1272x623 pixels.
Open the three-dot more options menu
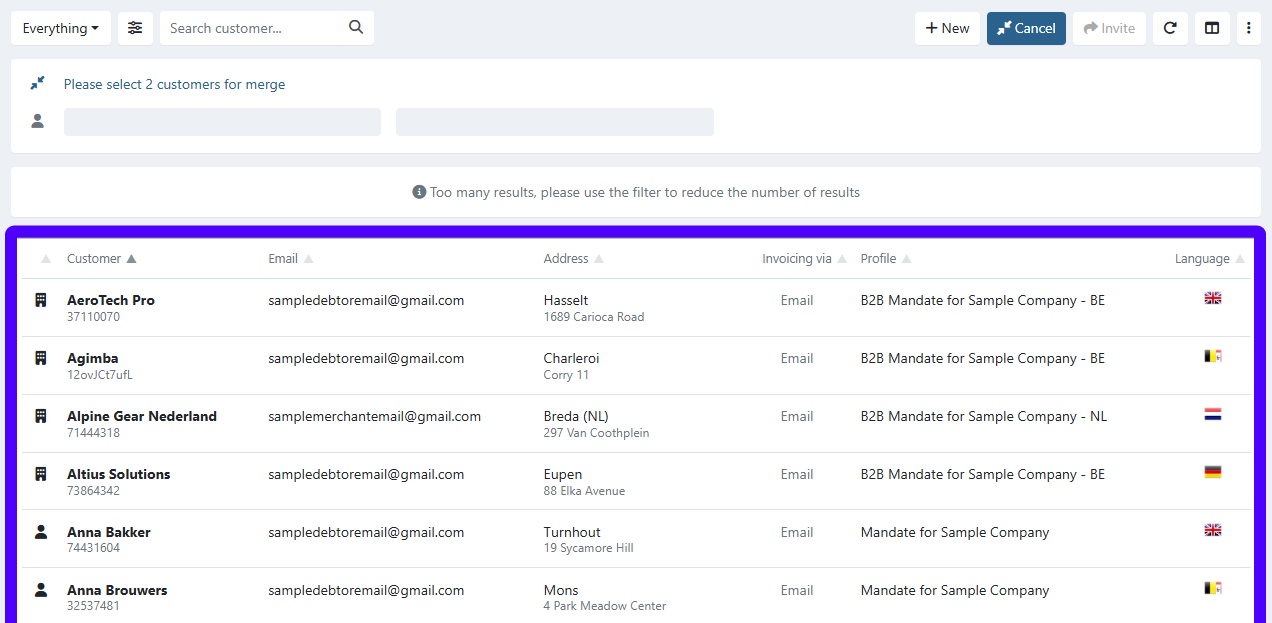1248,28
